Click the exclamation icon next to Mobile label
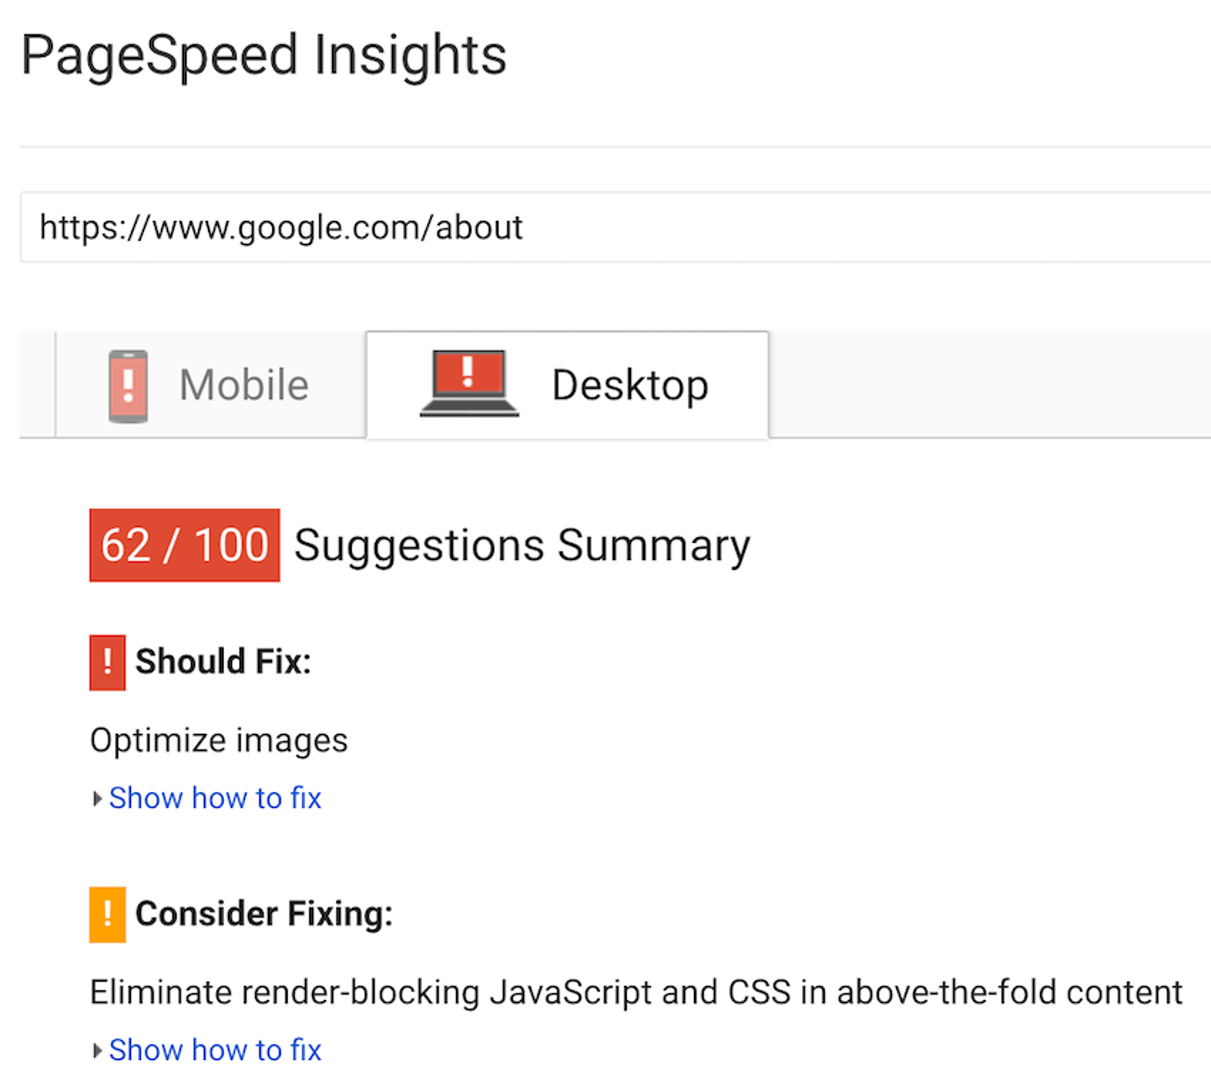Image resolution: width=1211 pixels, height=1080 pixels. pyautogui.click(x=128, y=384)
